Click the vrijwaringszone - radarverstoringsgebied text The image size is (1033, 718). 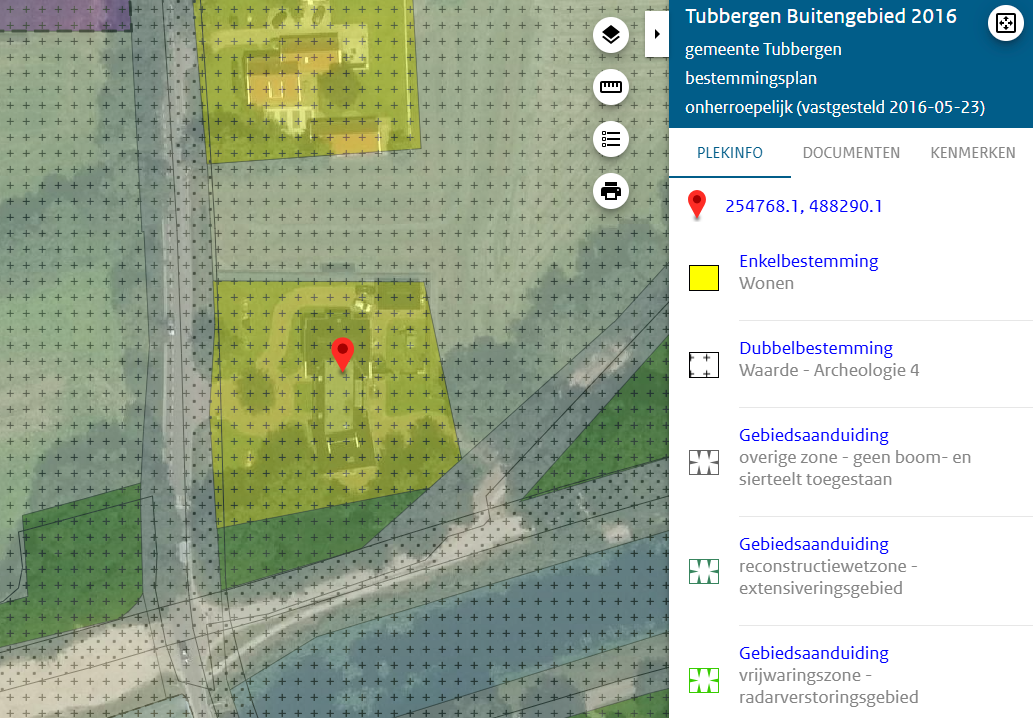[829, 686]
